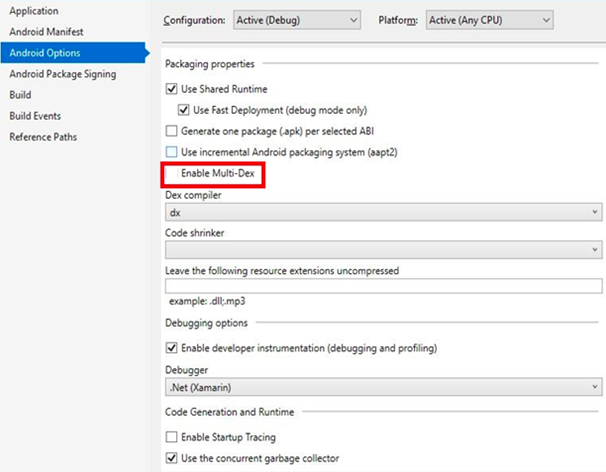The height and width of the screenshot is (472, 606).
Task: Expand the Code shrinker dropdown
Action: coord(384,249)
